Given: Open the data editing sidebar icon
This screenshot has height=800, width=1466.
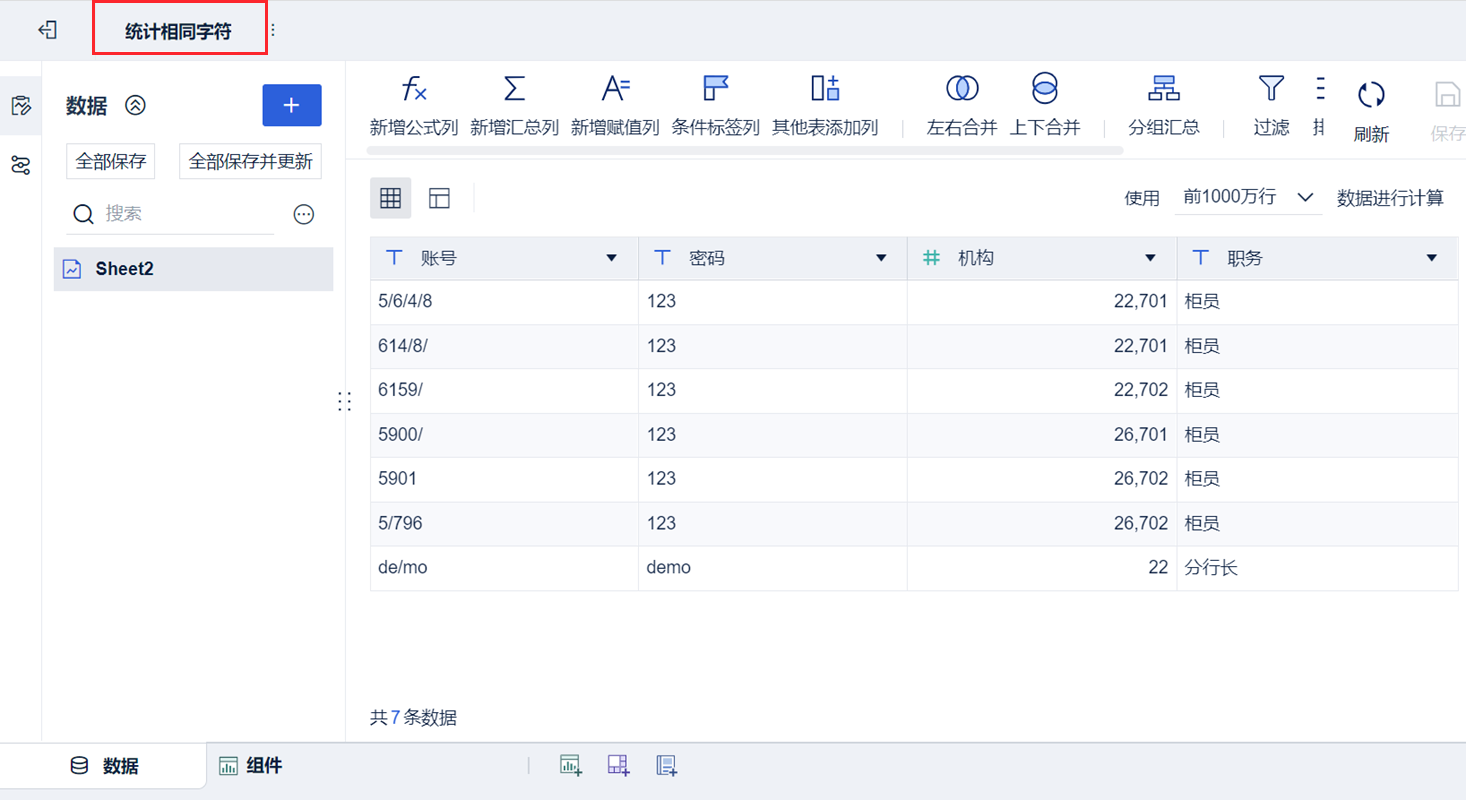Looking at the screenshot, I should pos(21,106).
